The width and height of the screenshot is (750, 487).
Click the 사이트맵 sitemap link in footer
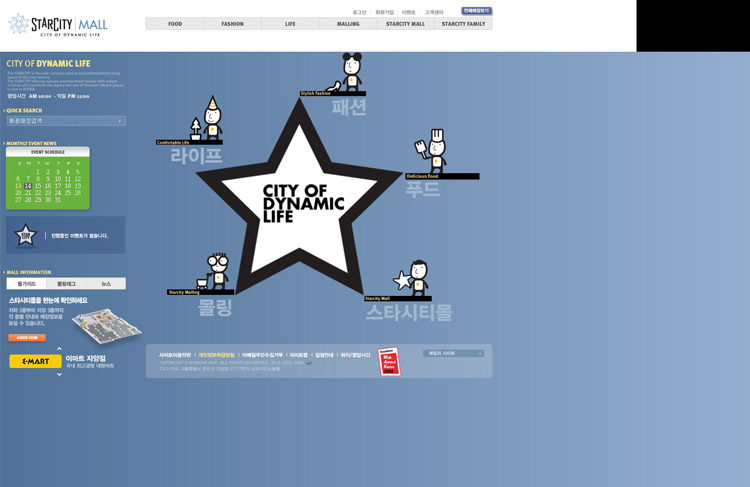[x=298, y=355]
